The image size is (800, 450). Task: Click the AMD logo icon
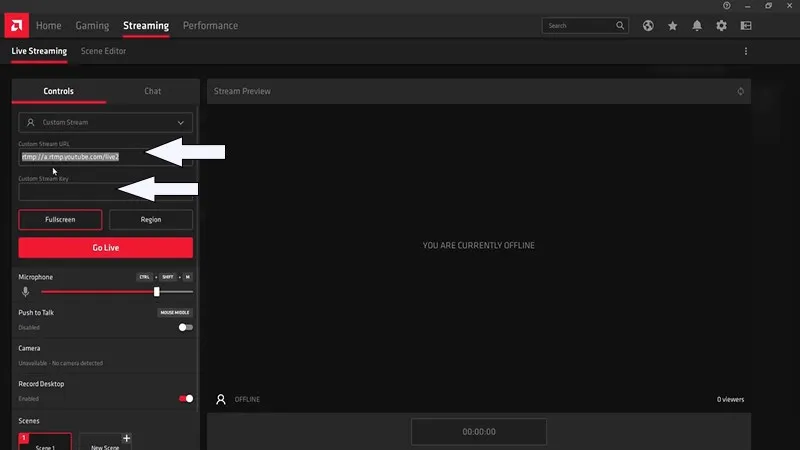click(x=17, y=26)
